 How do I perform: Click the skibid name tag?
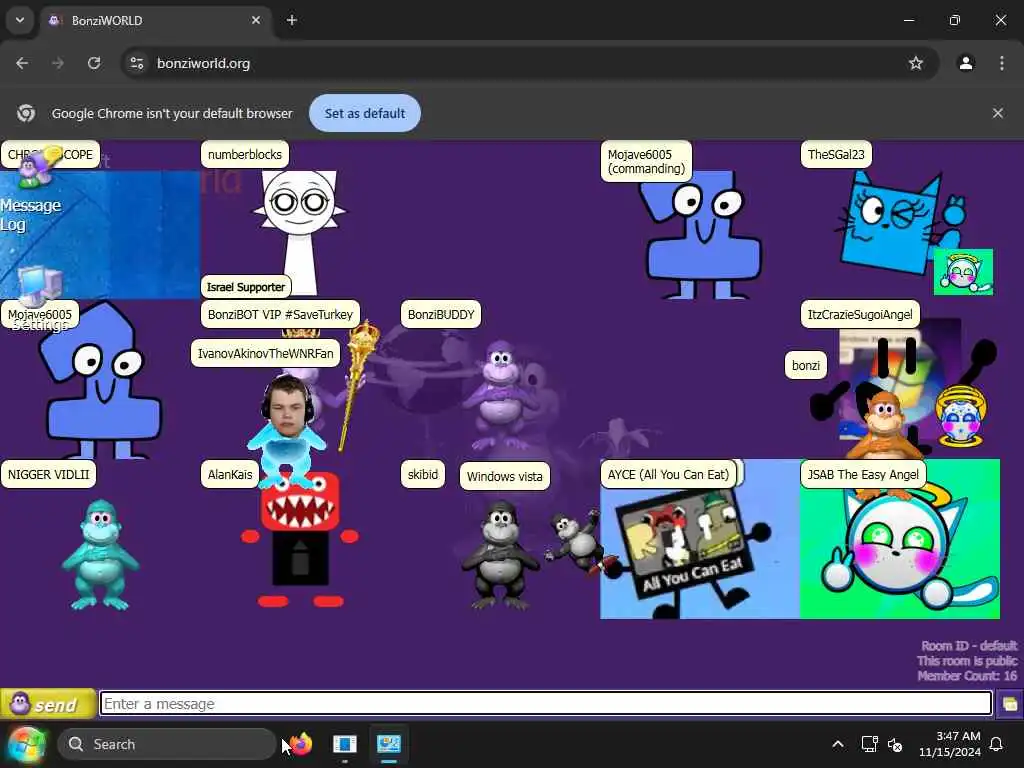click(423, 474)
